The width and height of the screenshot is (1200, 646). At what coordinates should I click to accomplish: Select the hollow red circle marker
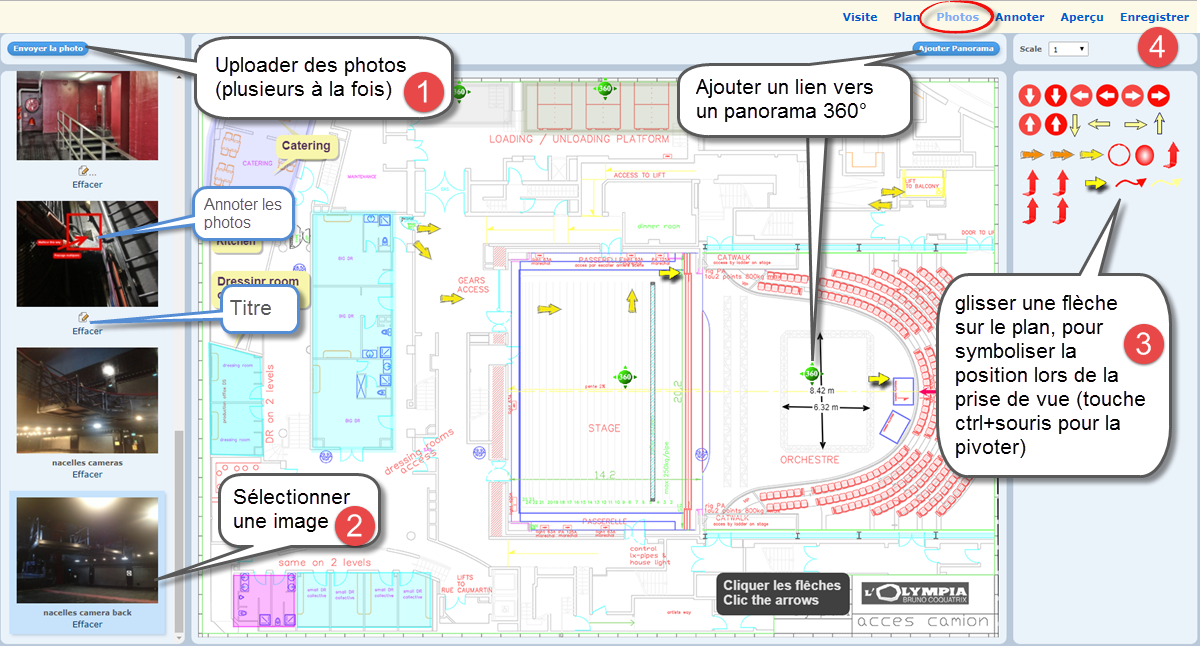[1119, 155]
